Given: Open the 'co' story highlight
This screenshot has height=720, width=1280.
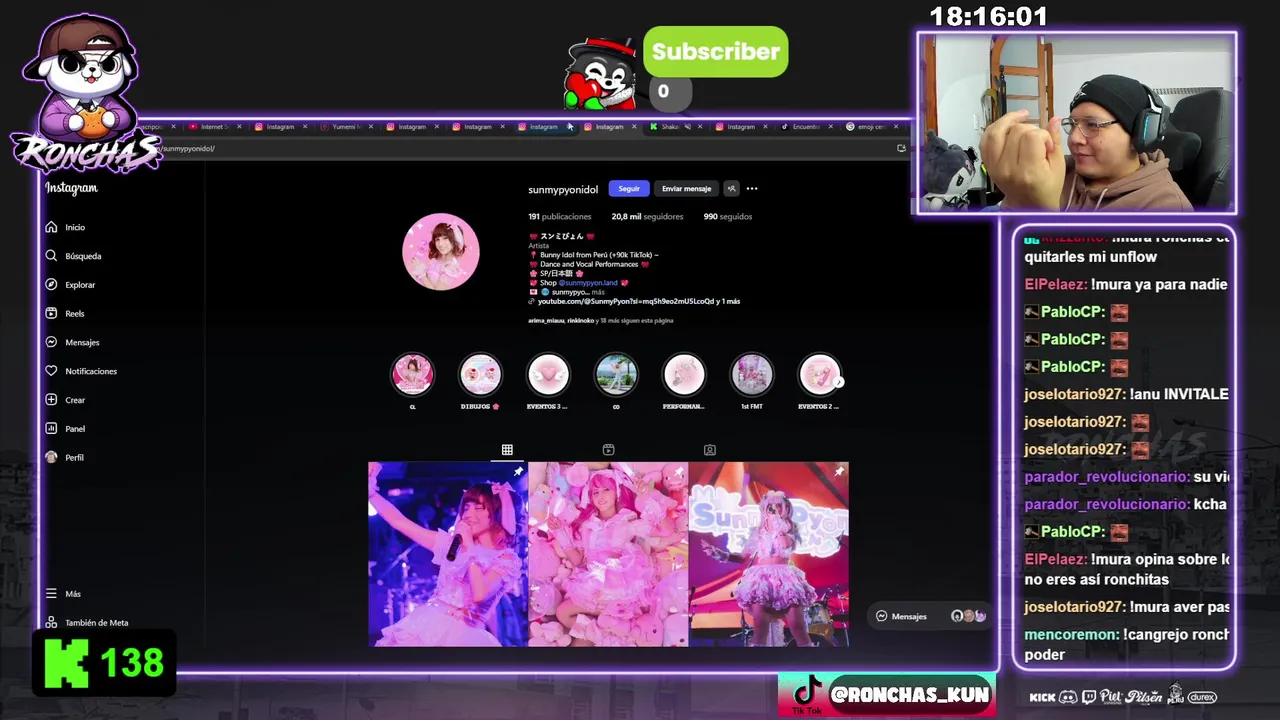Looking at the screenshot, I should [x=616, y=375].
